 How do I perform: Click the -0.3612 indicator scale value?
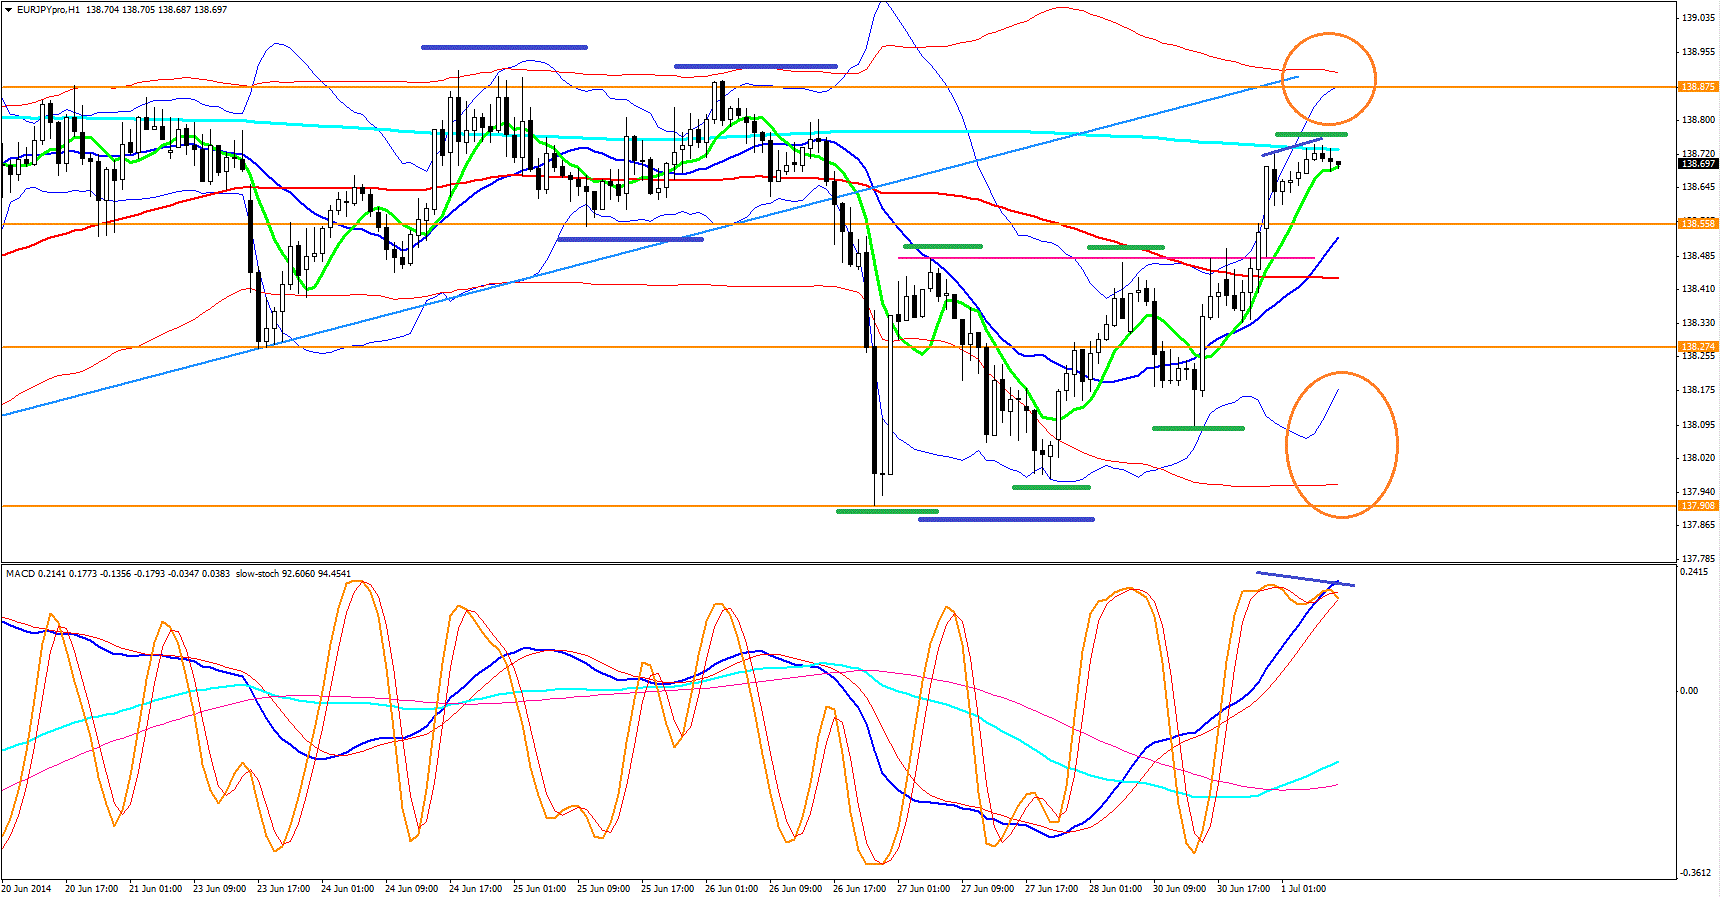tap(1695, 873)
